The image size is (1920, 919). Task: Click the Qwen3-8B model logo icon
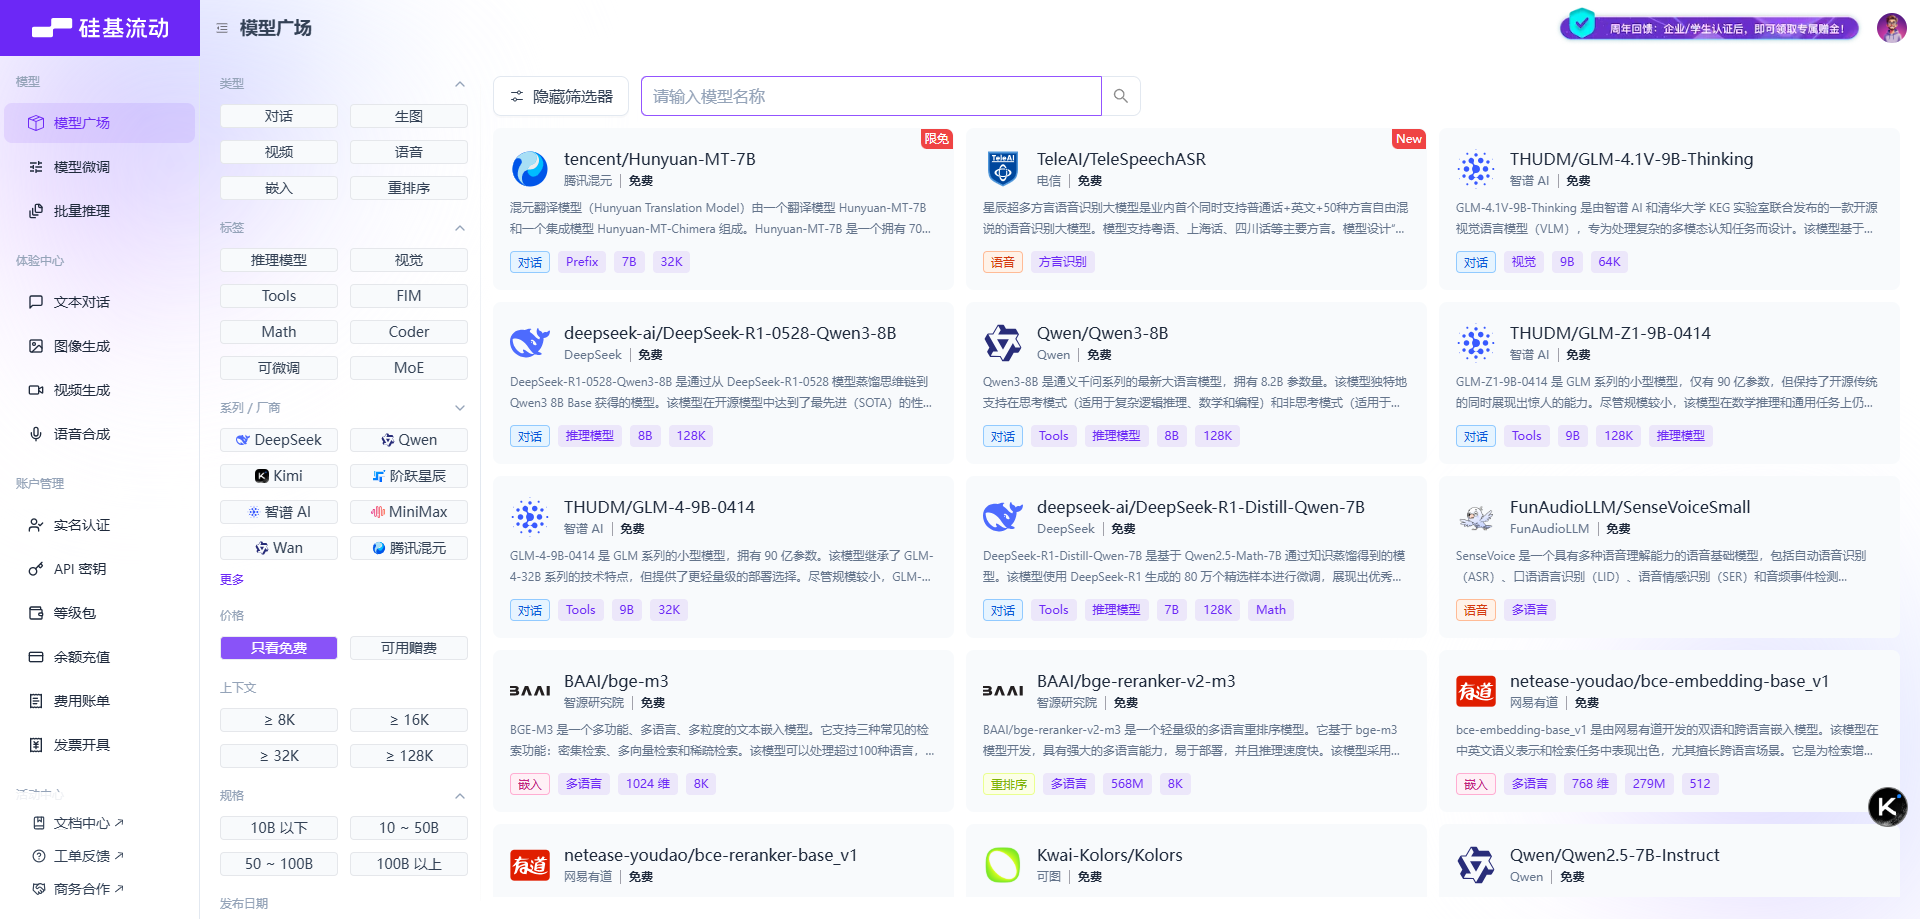[x=1002, y=343]
